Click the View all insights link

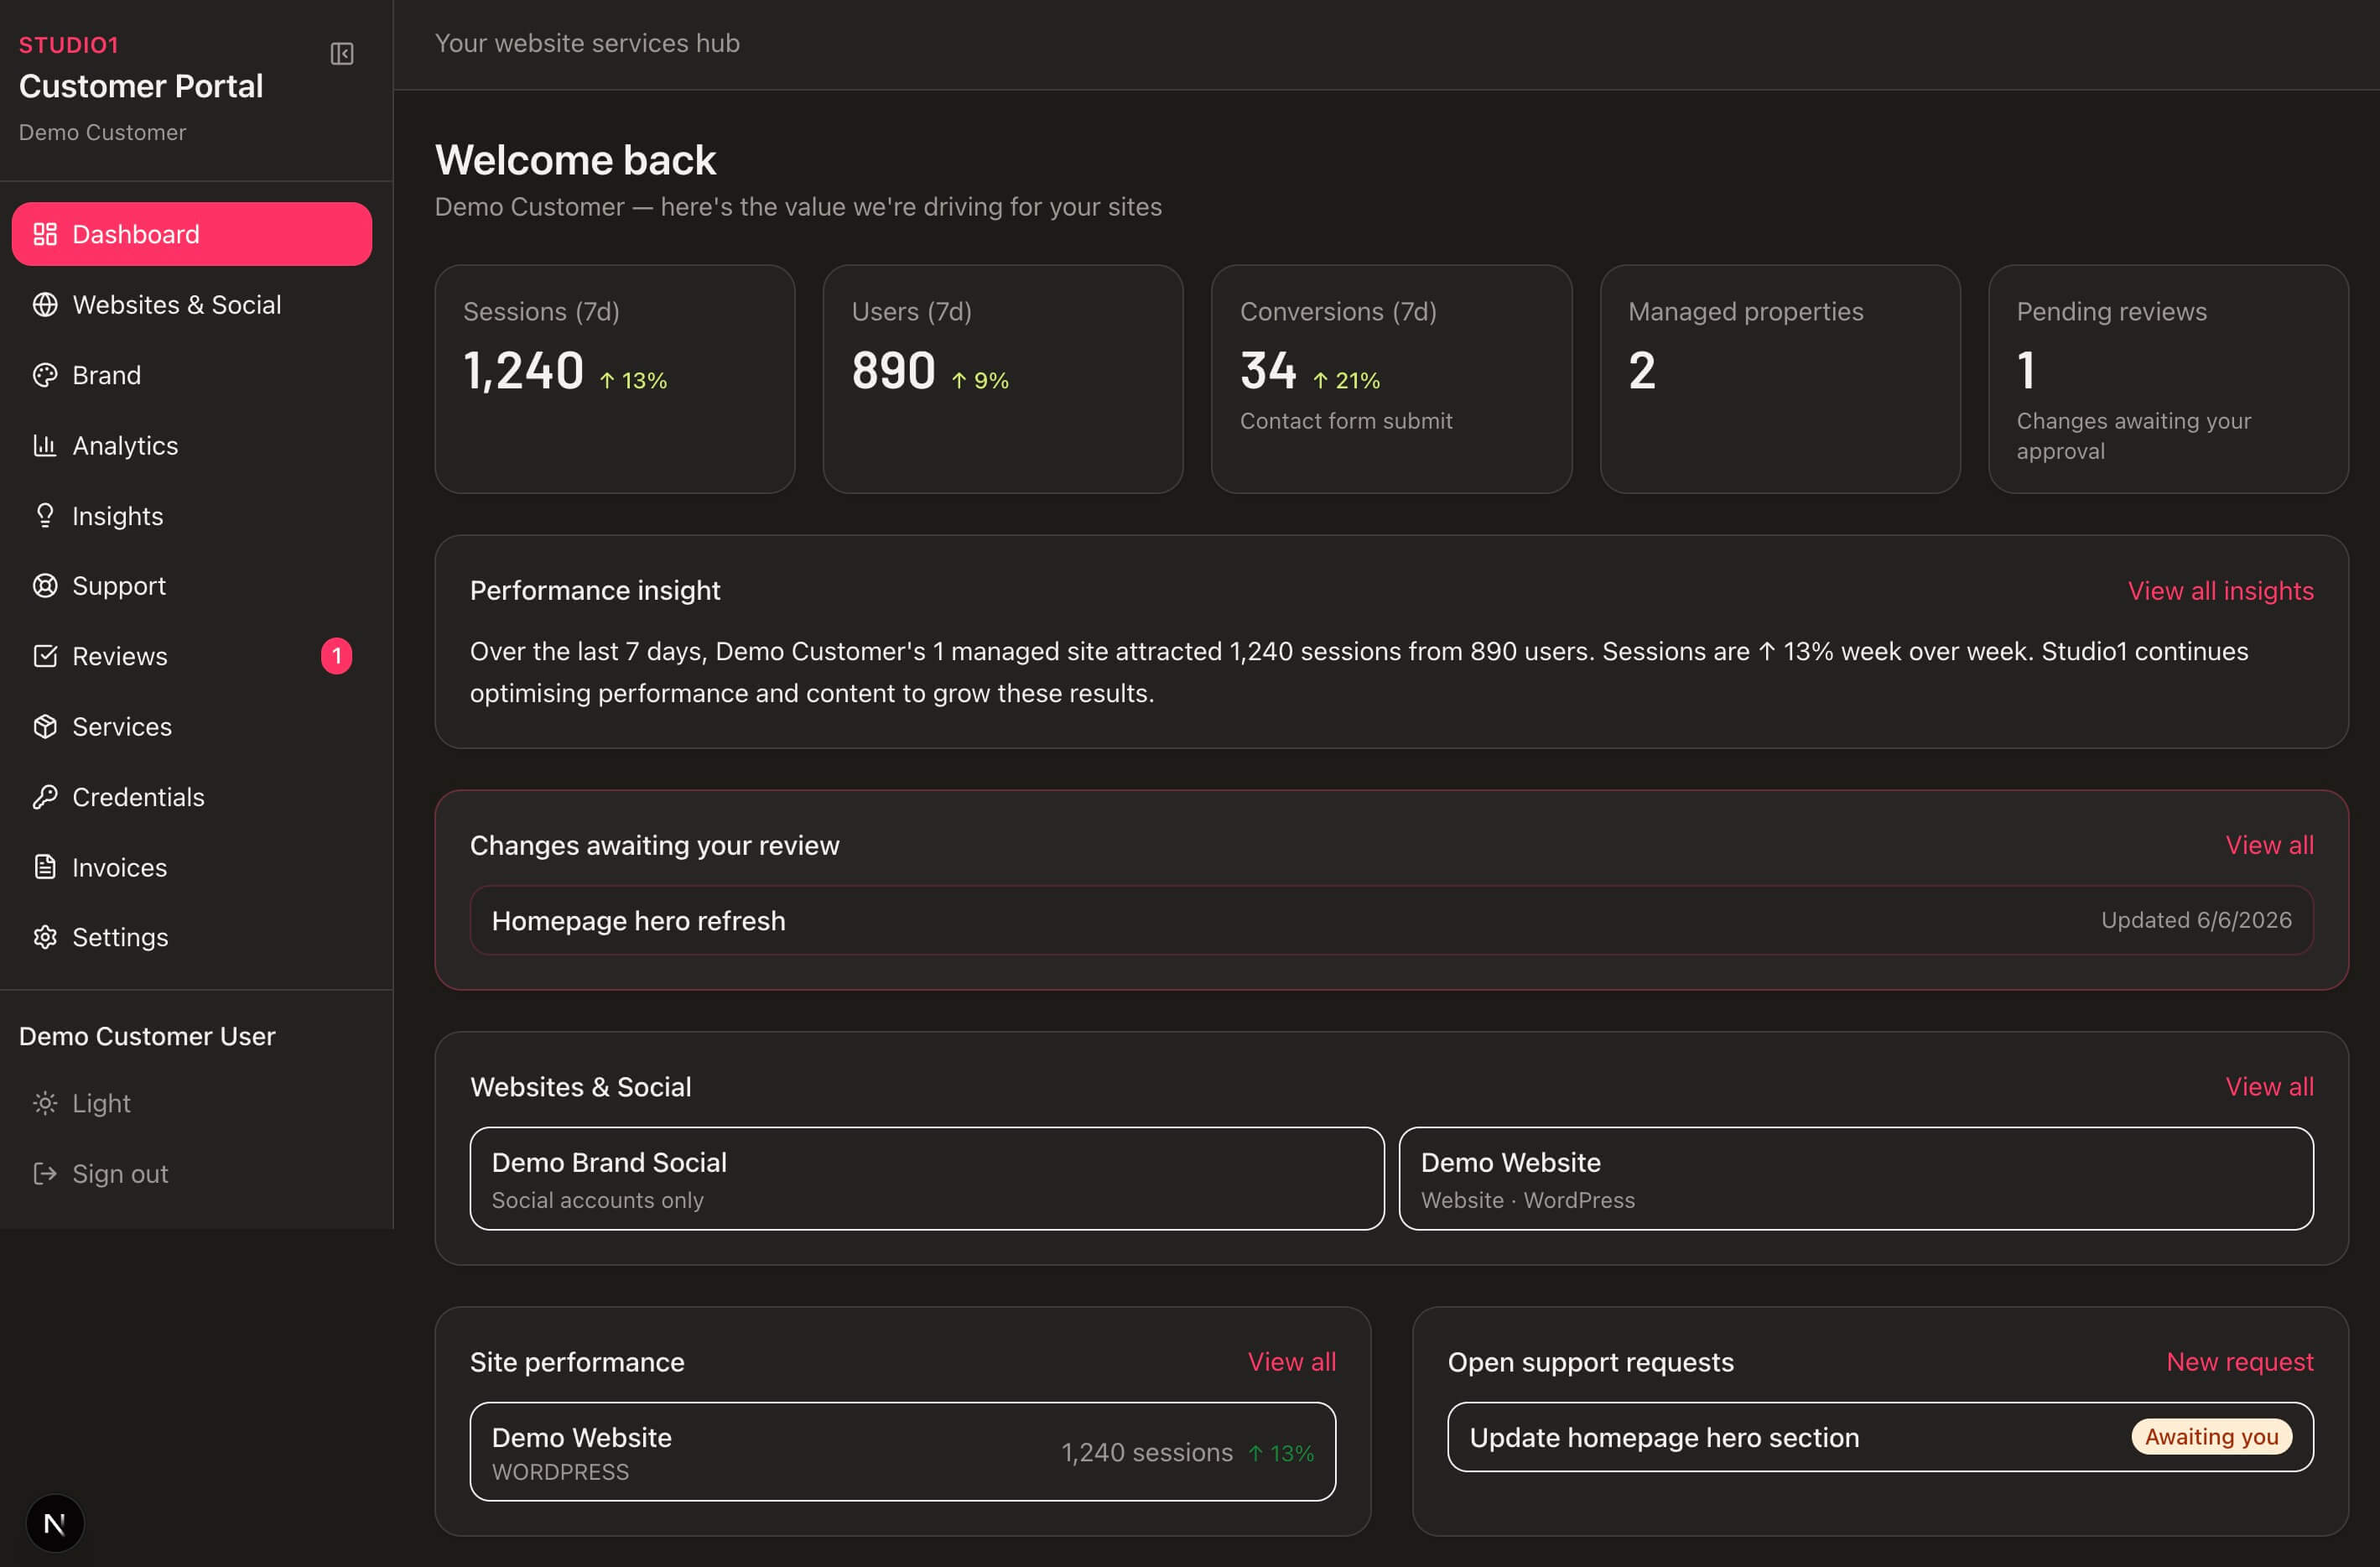(2220, 590)
